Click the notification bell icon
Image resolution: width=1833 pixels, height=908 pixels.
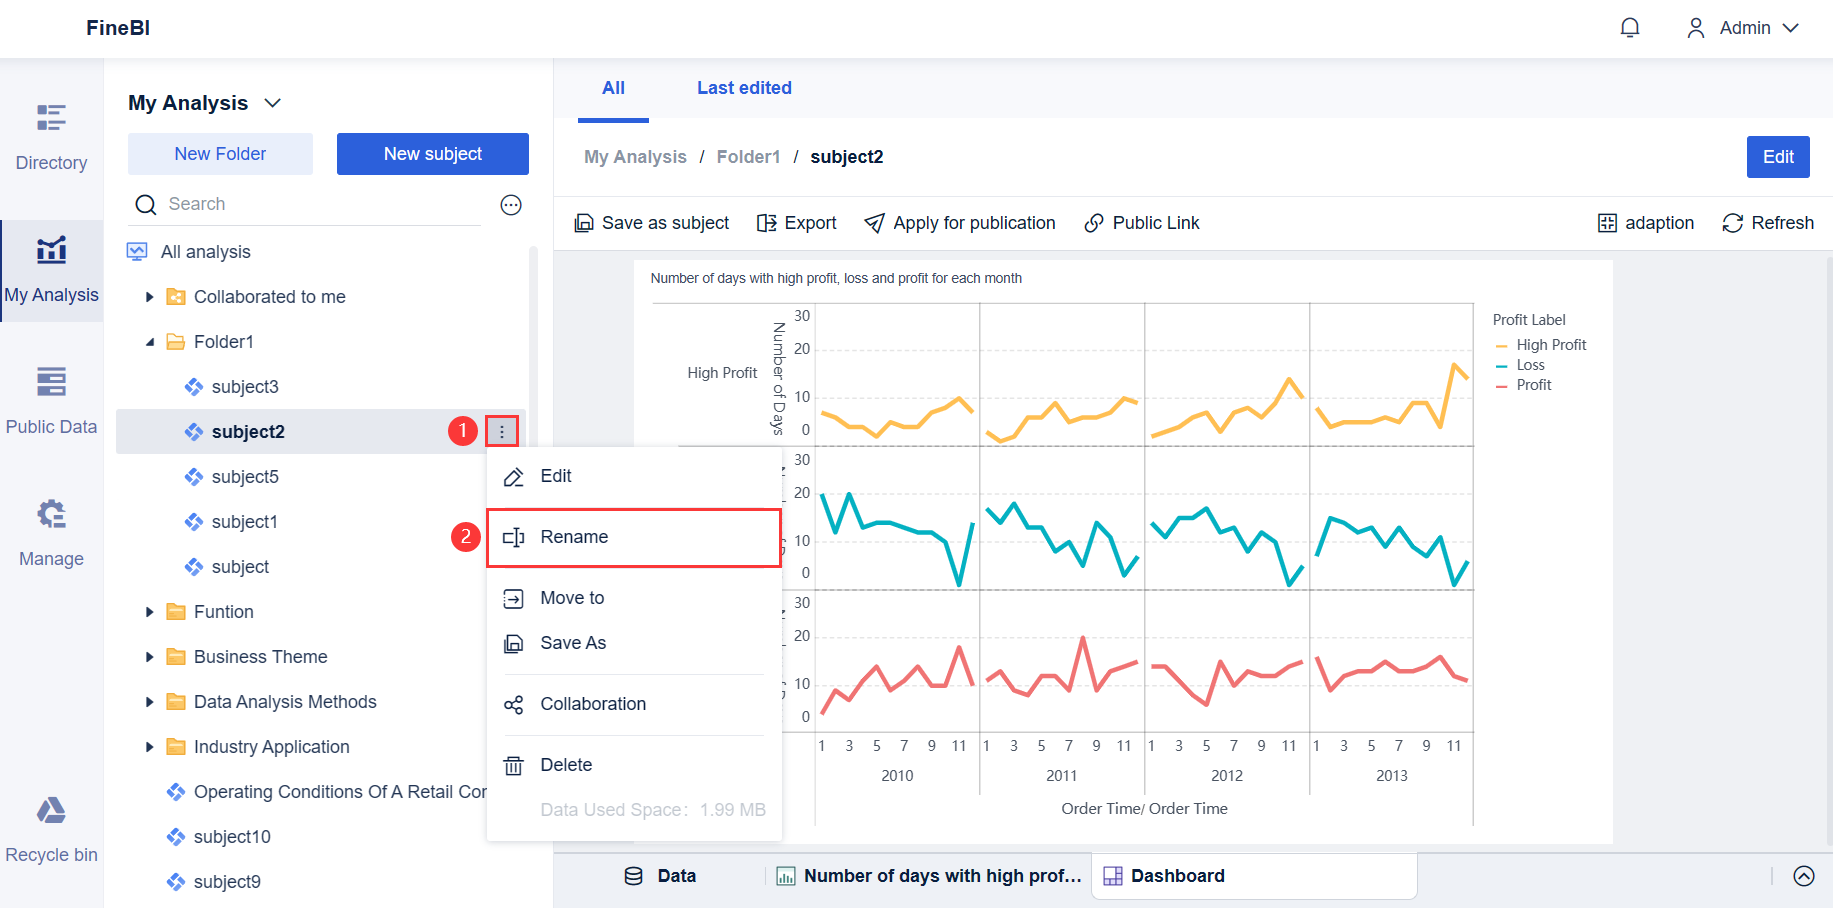(1630, 28)
